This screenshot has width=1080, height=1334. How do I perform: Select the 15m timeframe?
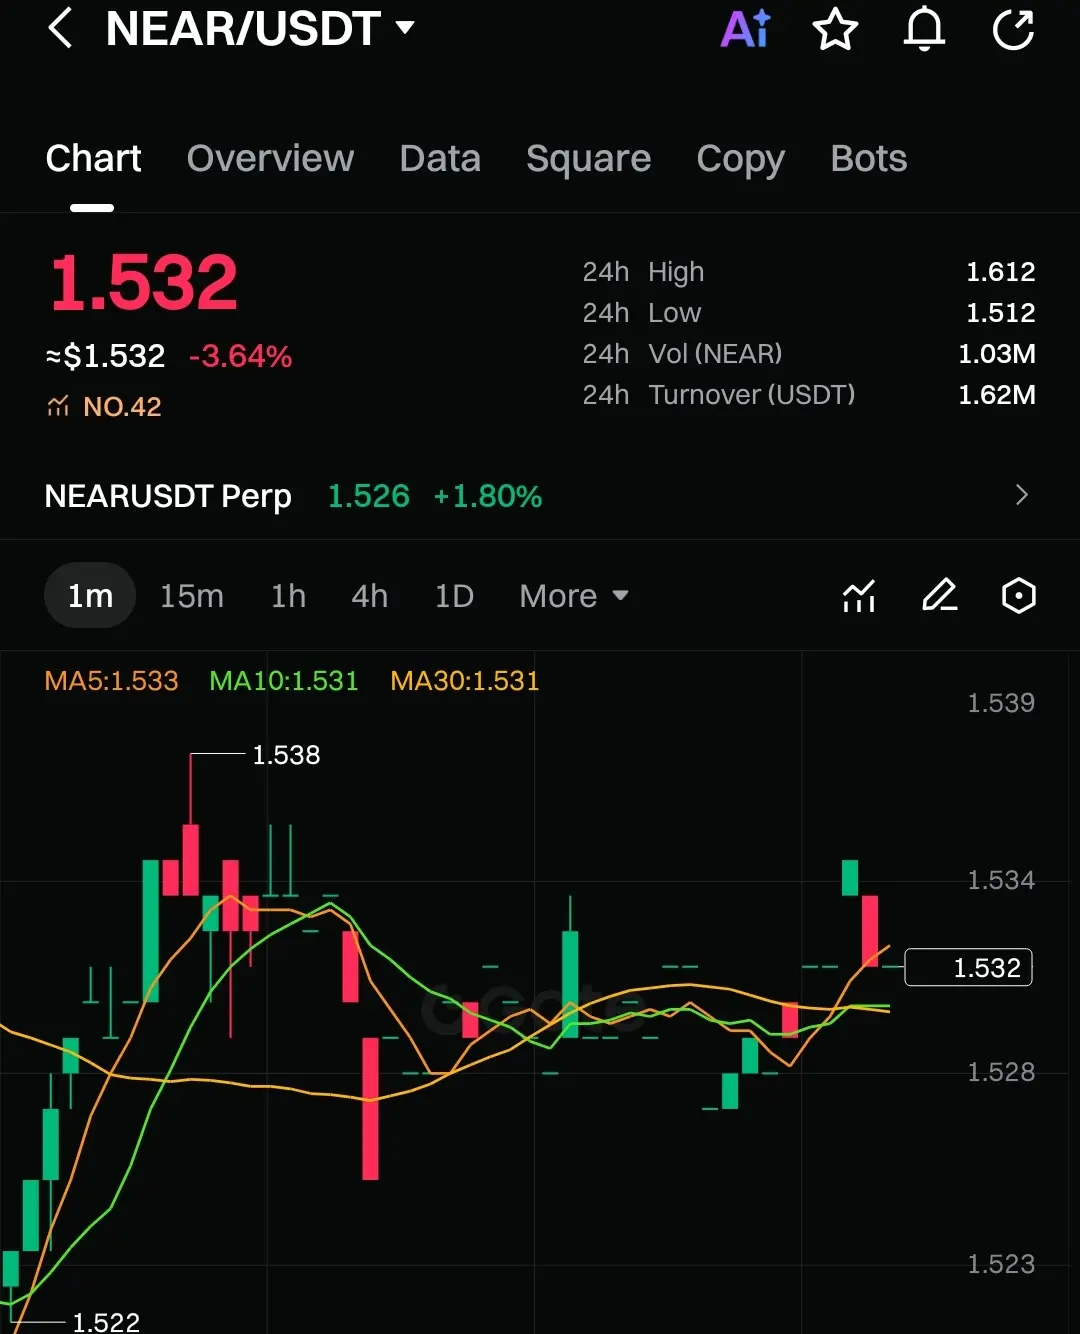[192, 596]
